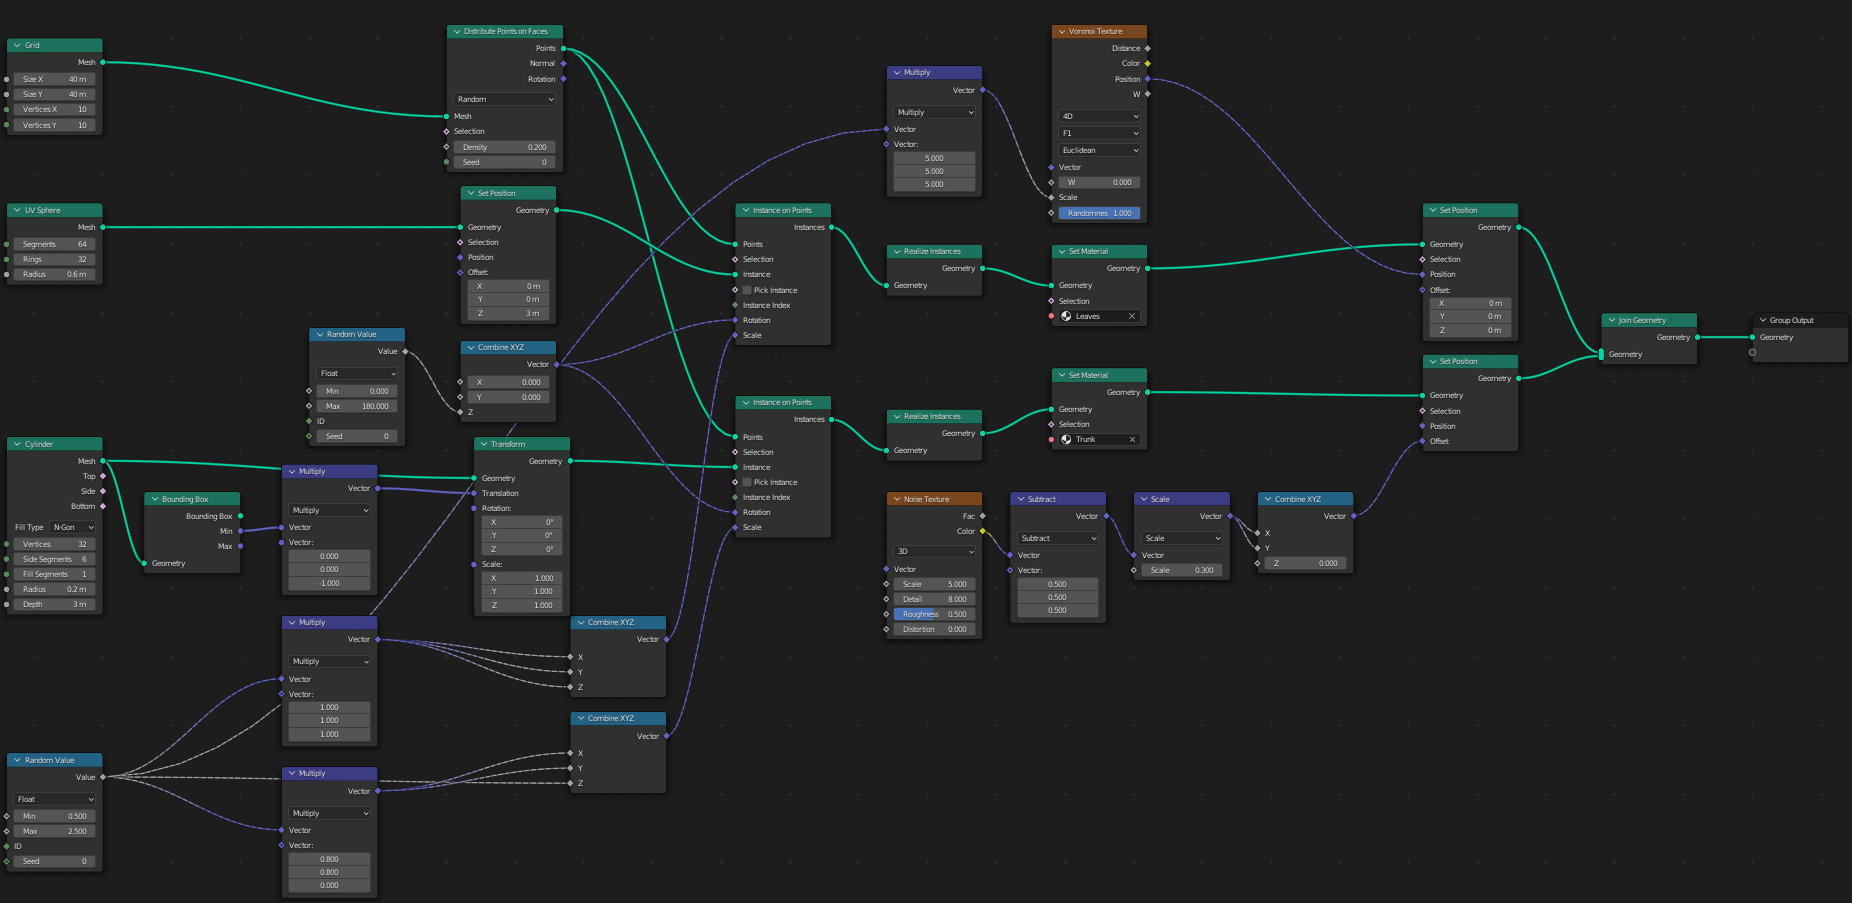Click the Depth 3 m field on Cylinder

tap(55, 604)
